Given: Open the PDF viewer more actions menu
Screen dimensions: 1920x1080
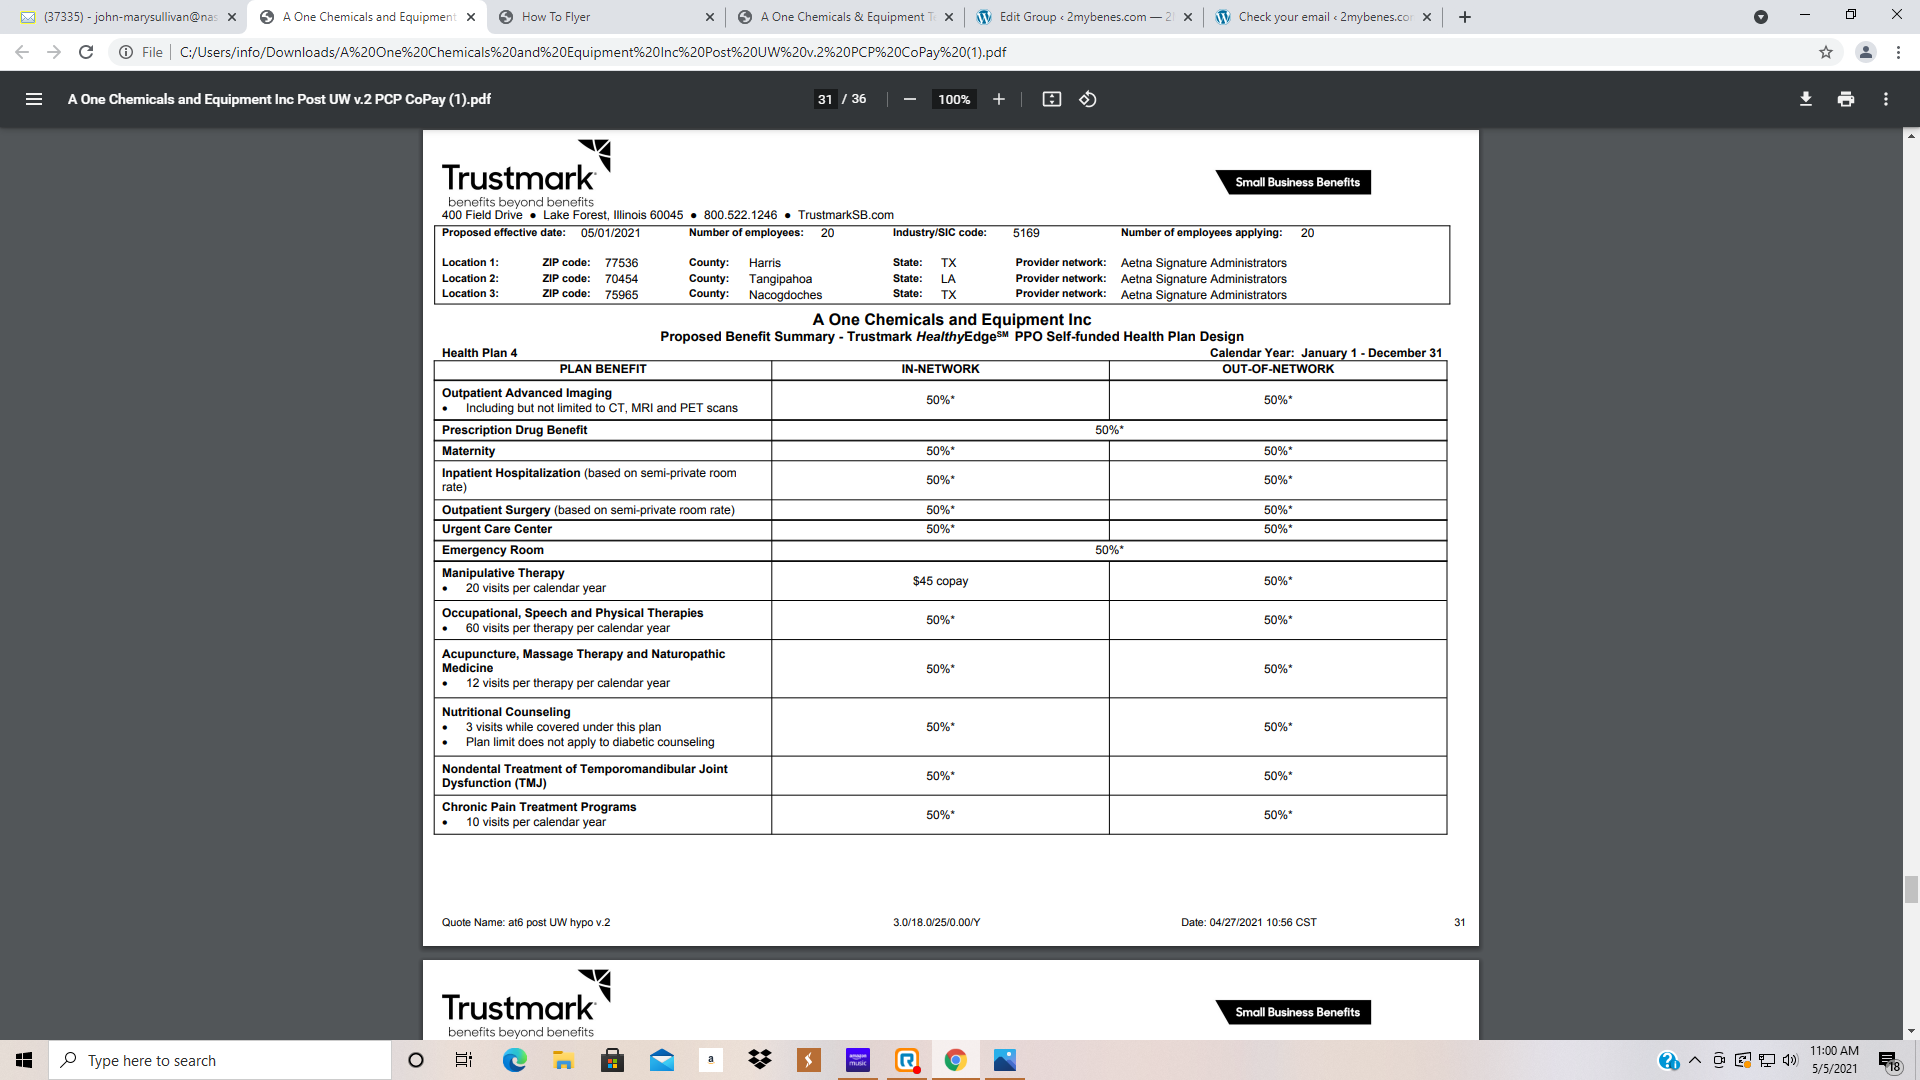Looking at the screenshot, I should click(x=1886, y=99).
